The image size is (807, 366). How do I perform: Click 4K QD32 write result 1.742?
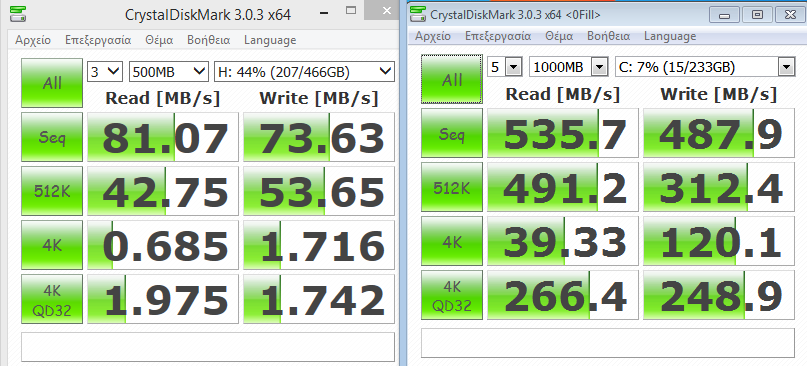(x=319, y=299)
